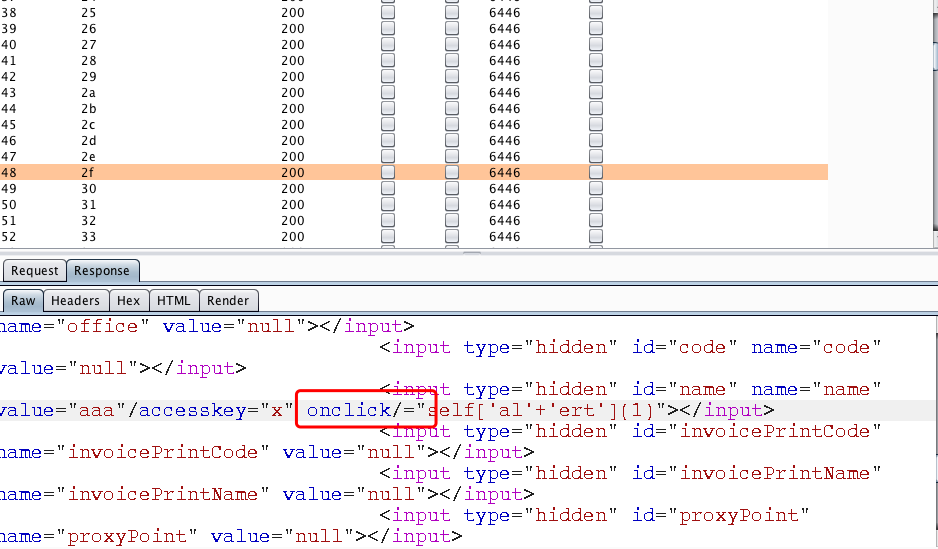This screenshot has height=549, width=938.
Task: Click id="proxyPoint" in the response
Action: [721, 515]
